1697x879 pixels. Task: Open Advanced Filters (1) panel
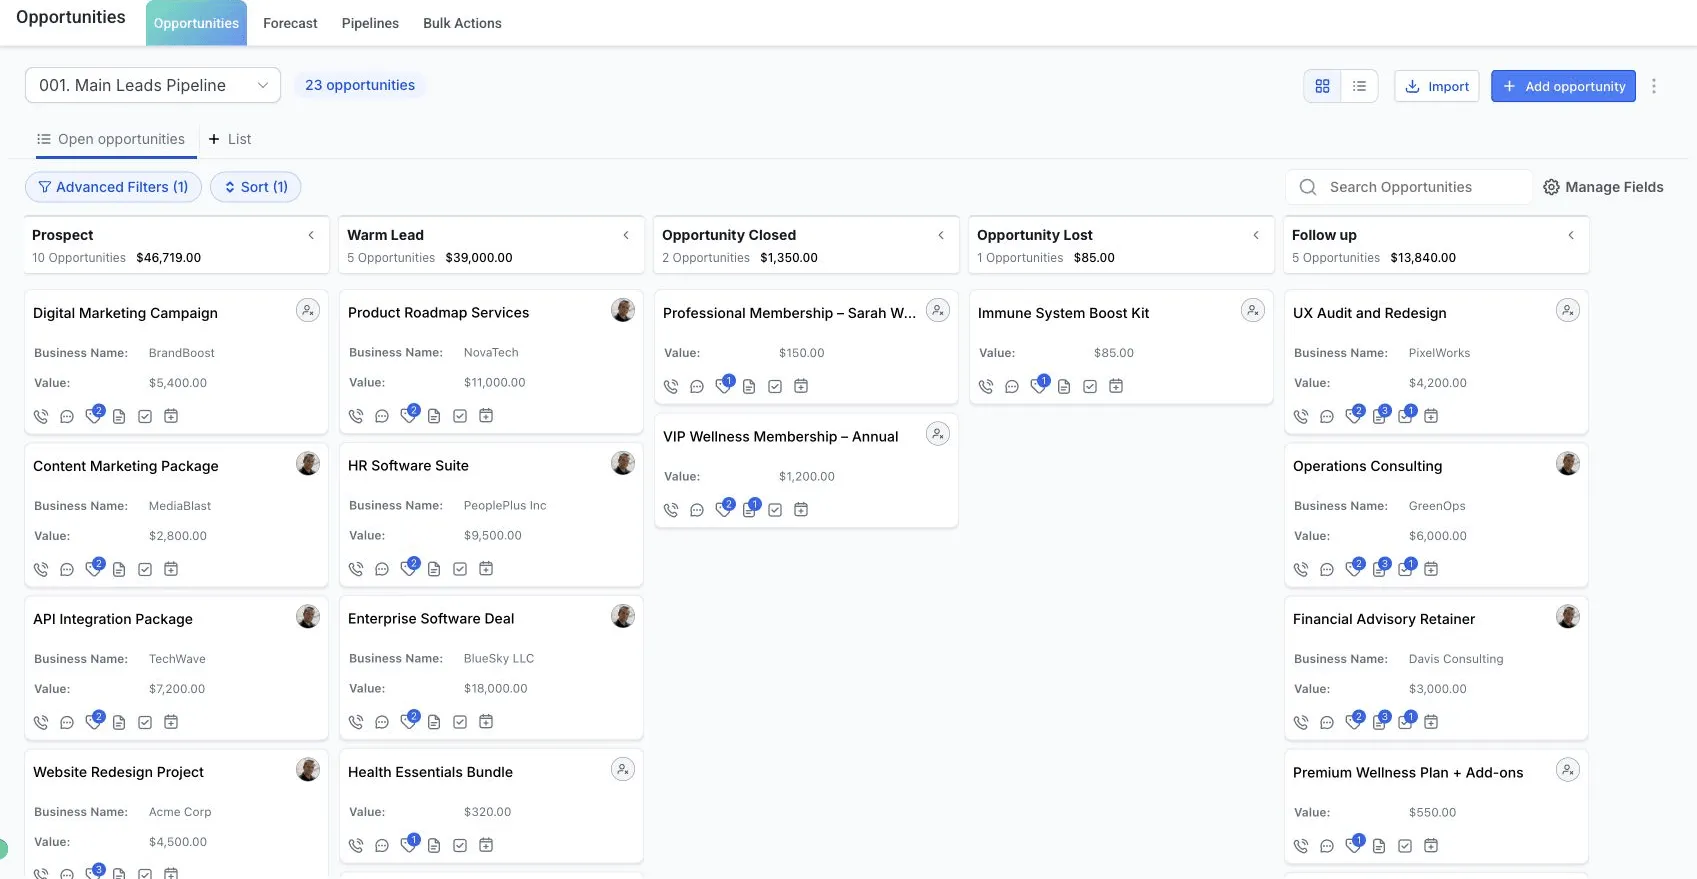coord(113,187)
